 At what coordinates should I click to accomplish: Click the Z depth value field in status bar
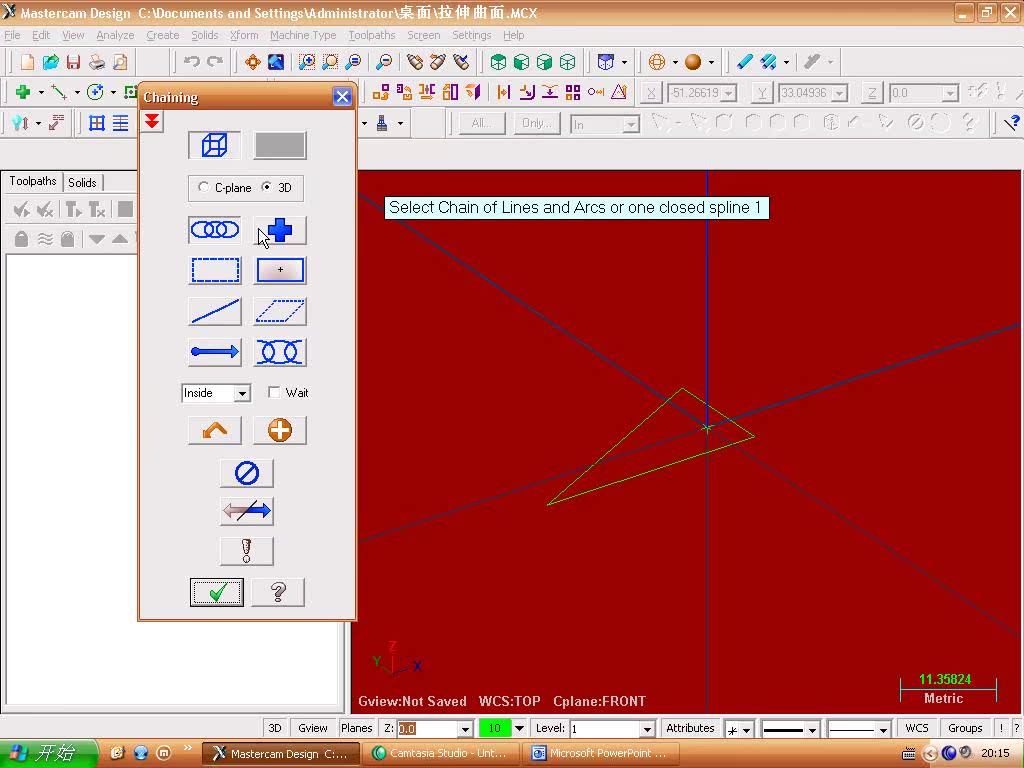(x=428, y=729)
